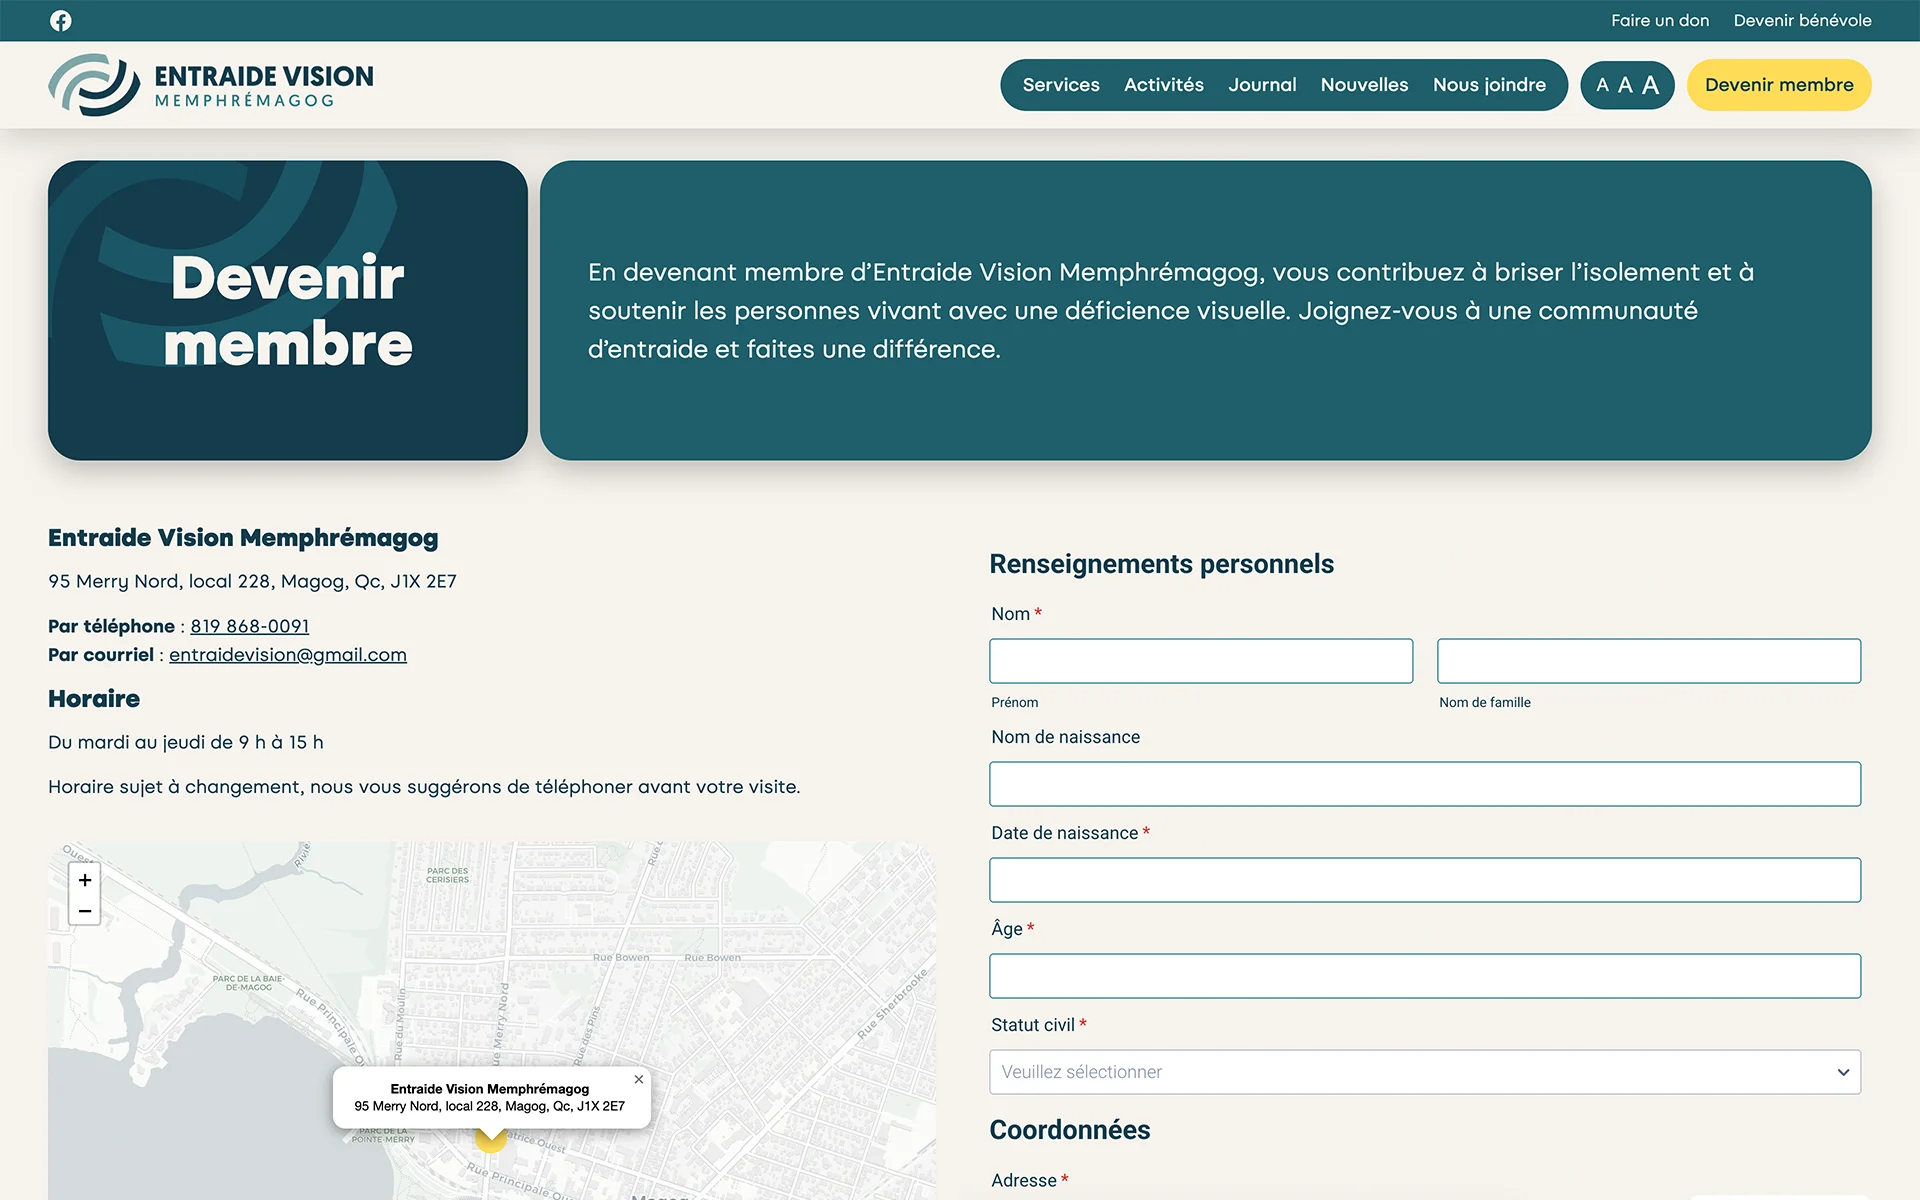Select the largest text size A
The width and height of the screenshot is (1920, 1200).
click(x=1651, y=85)
